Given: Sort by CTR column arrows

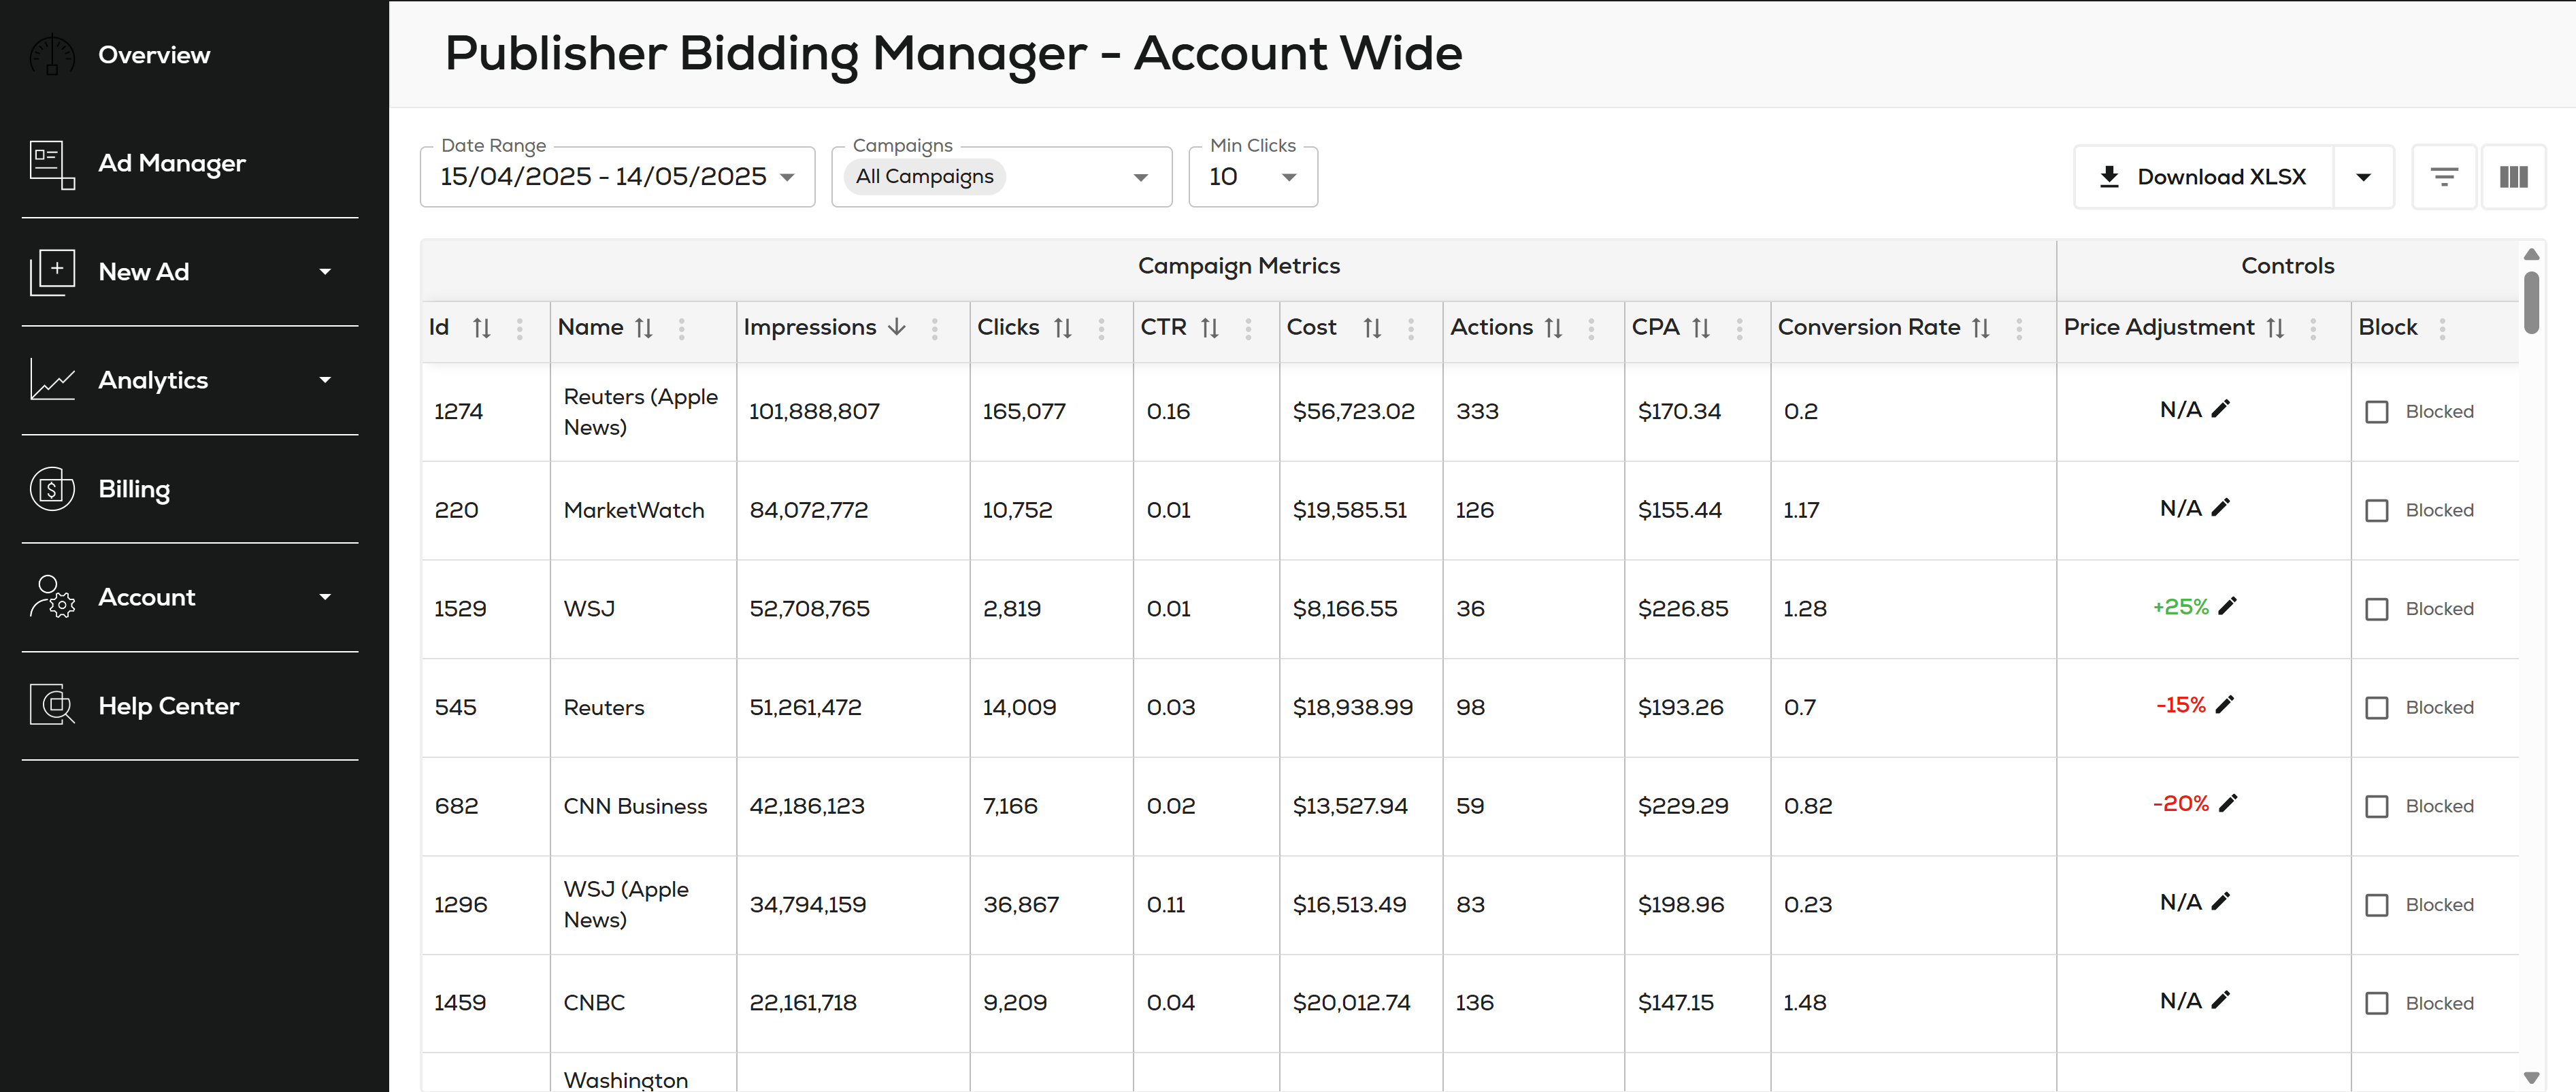Looking at the screenshot, I should pos(1210,328).
